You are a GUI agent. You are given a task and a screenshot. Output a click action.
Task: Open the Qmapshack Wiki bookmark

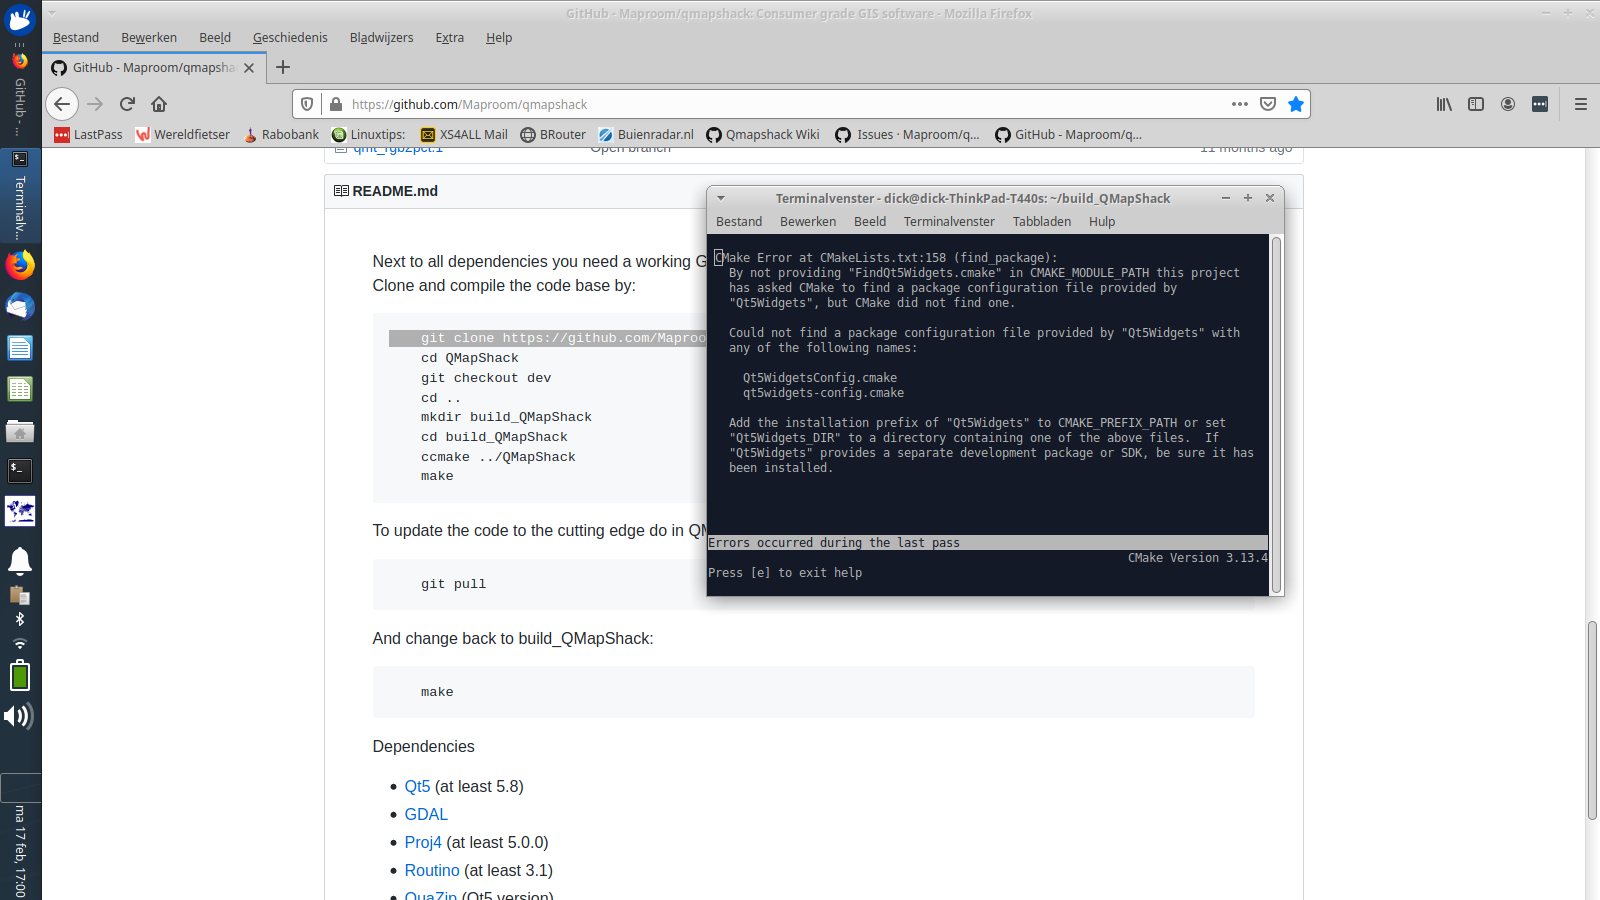click(762, 134)
